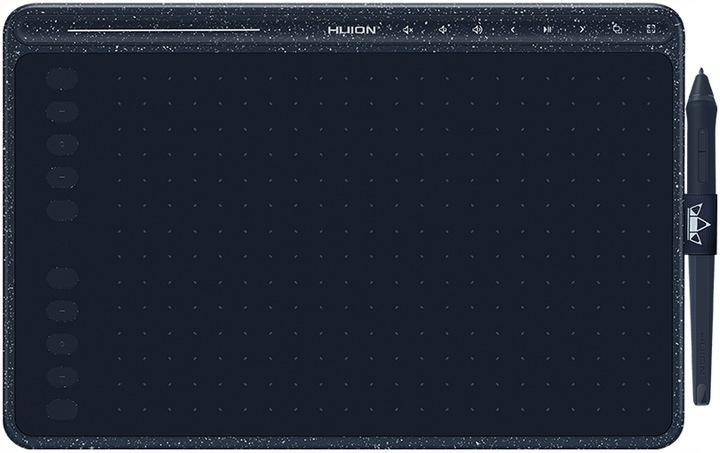This screenshot has height=453, width=720.
Task: Tap the fullscreen corners icon
Action: (651, 29)
